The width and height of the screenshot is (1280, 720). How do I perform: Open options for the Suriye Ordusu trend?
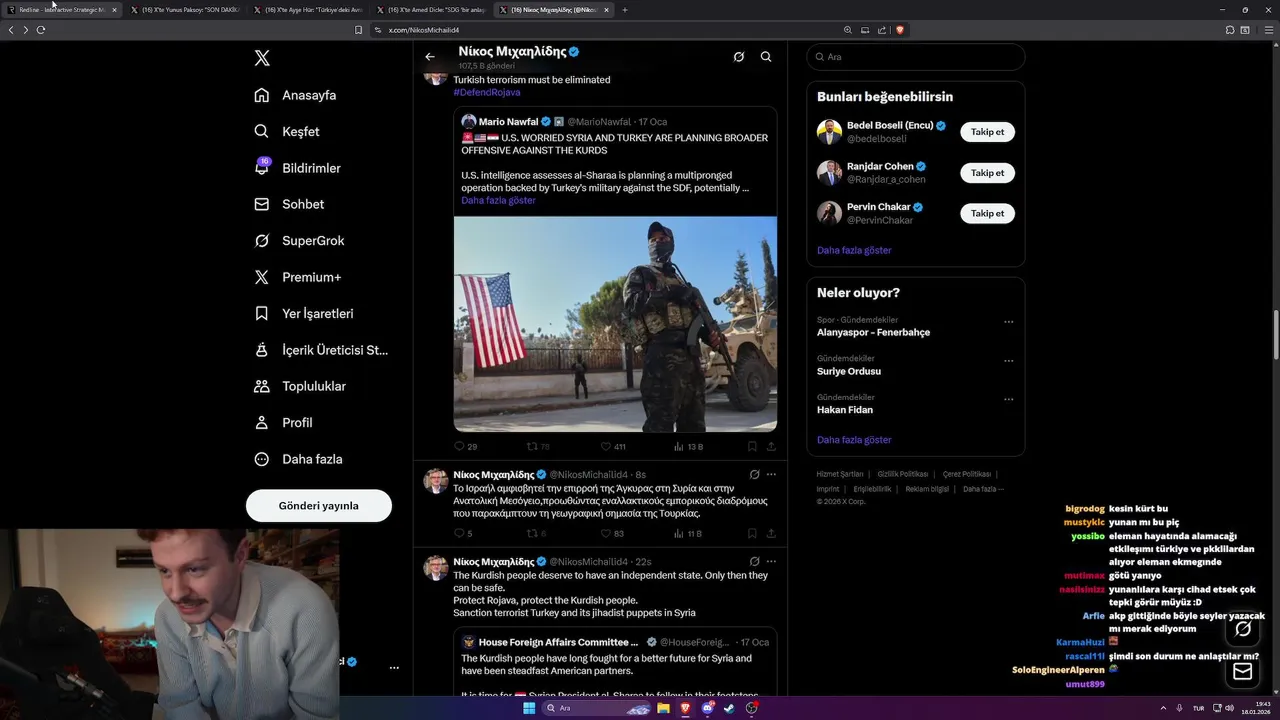tap(1008, 361)
